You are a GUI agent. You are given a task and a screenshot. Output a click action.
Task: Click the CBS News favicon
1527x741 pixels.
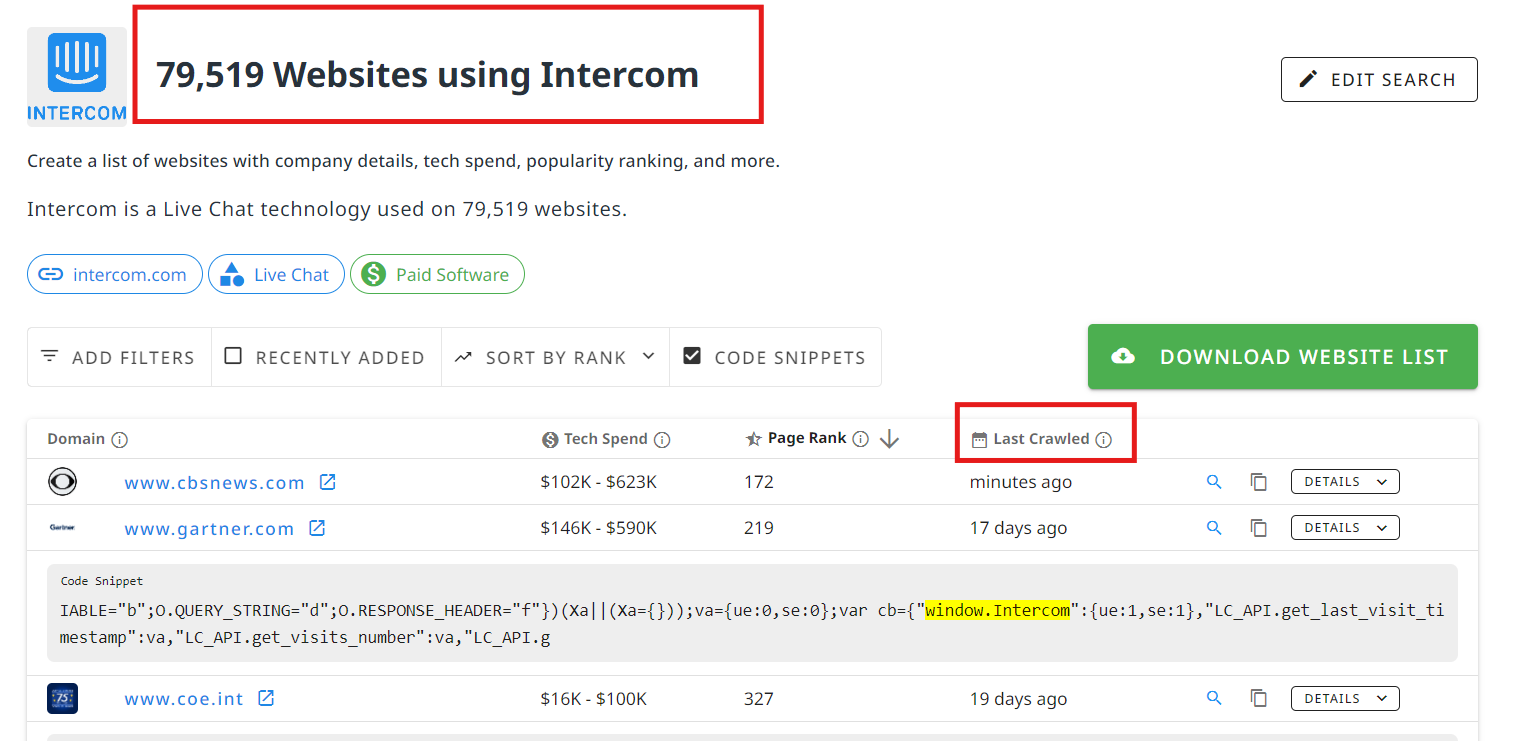(x=62, y=482)
